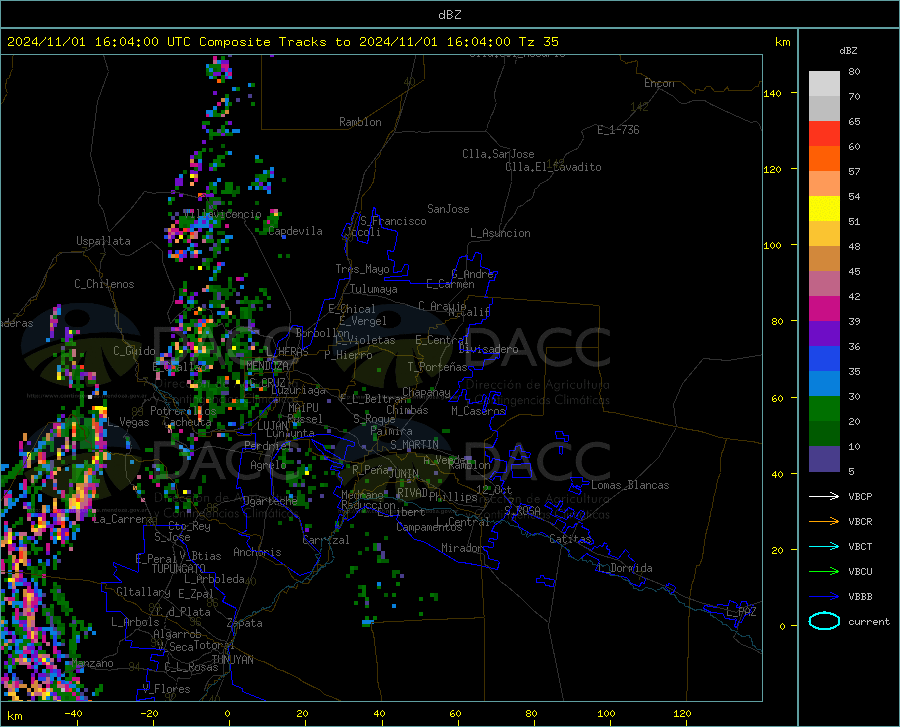Pick the red swatch between 65 and 60

point(824,134)
